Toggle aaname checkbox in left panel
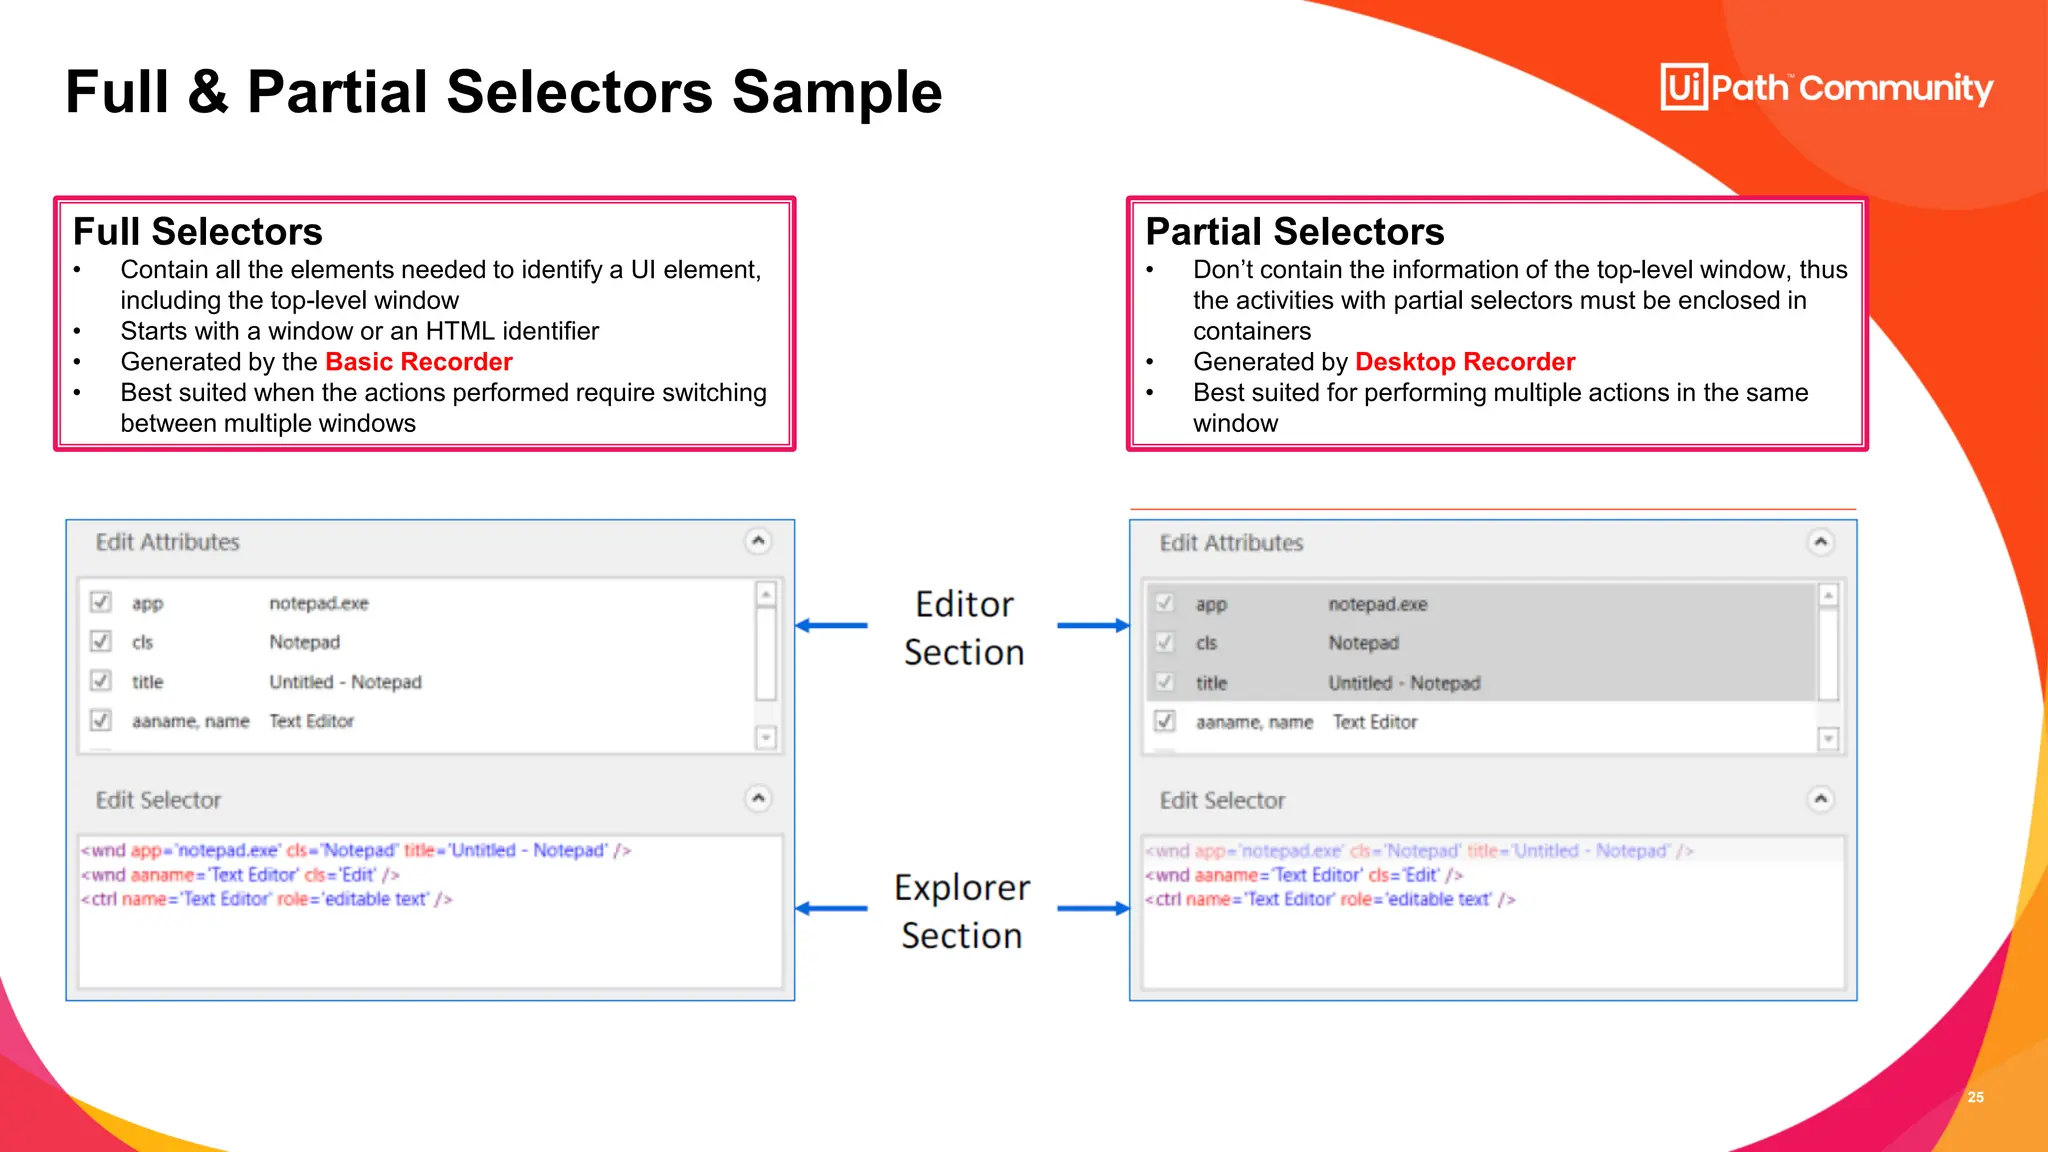This screenshot has height=1152, width=2048. pyautogui.click(x=101, y=720)
